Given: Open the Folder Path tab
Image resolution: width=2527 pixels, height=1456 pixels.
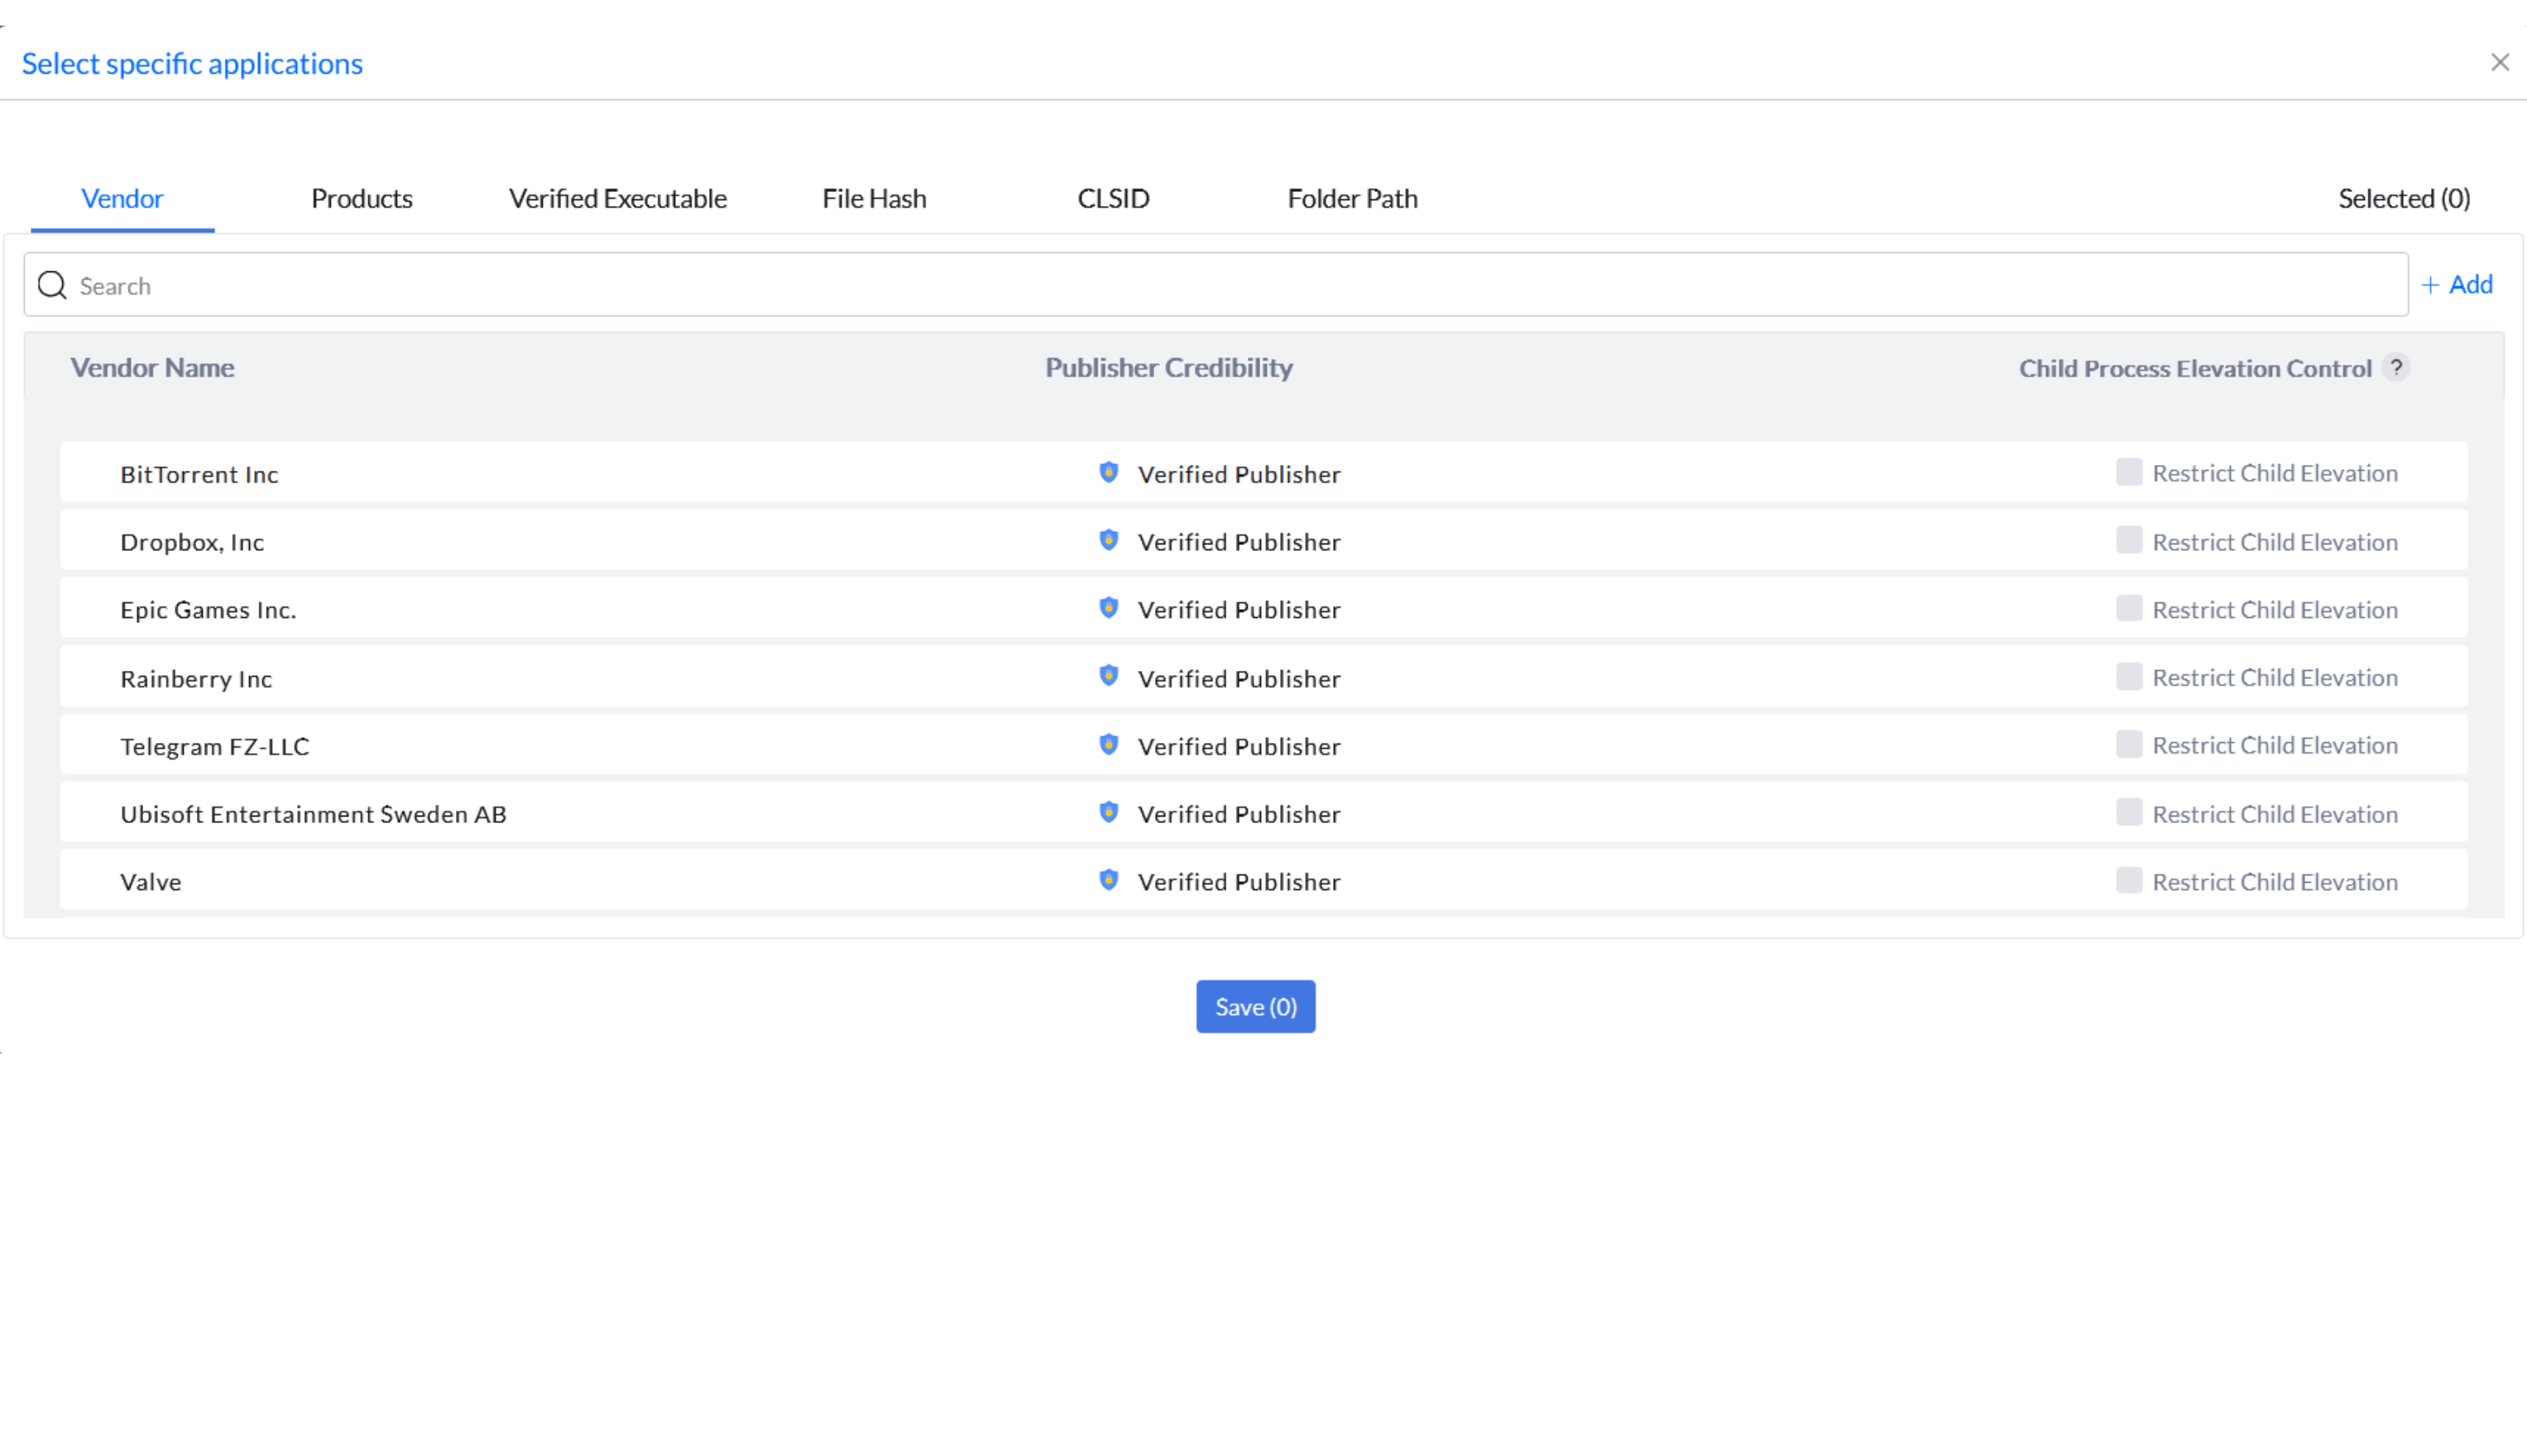Looking at the screenshot, I should 1352,198.
